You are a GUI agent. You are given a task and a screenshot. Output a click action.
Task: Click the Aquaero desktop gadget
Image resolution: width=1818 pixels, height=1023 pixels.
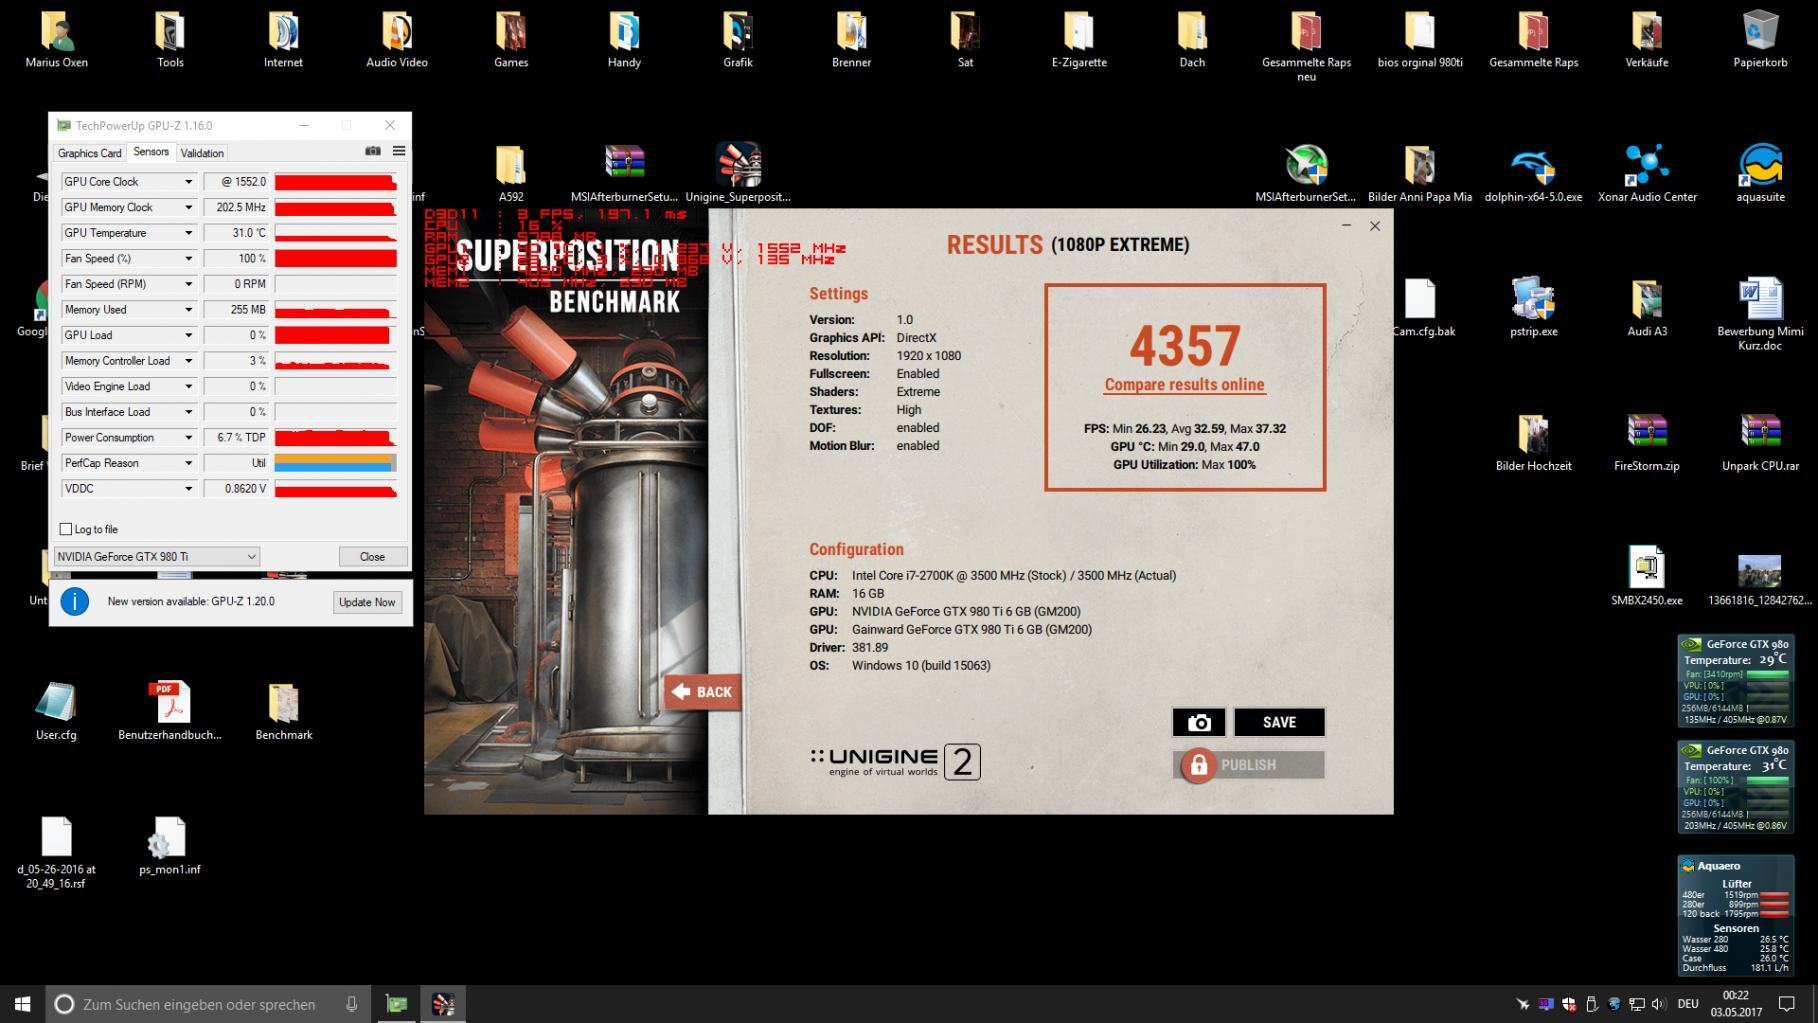[1735, 915]
